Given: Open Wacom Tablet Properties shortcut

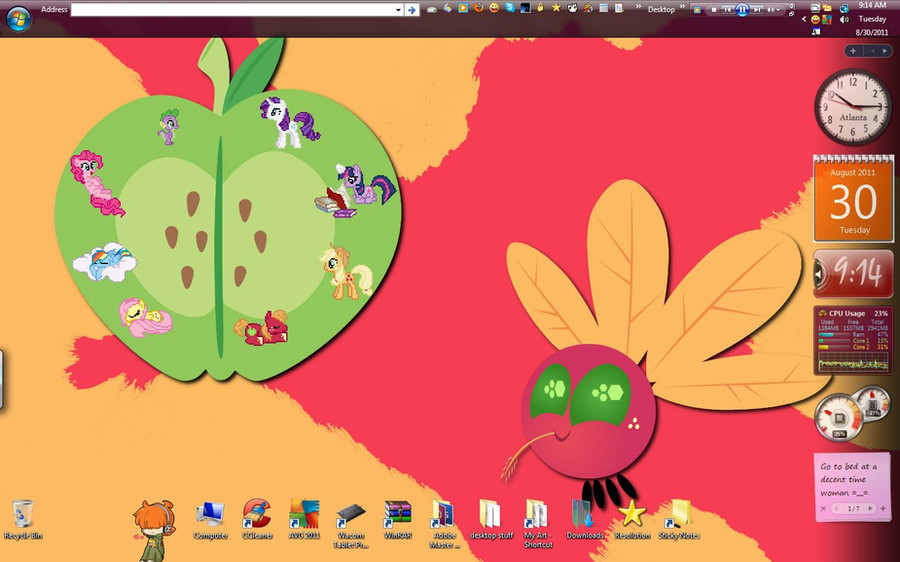Looking at the screenshot, I should [351, 524].
